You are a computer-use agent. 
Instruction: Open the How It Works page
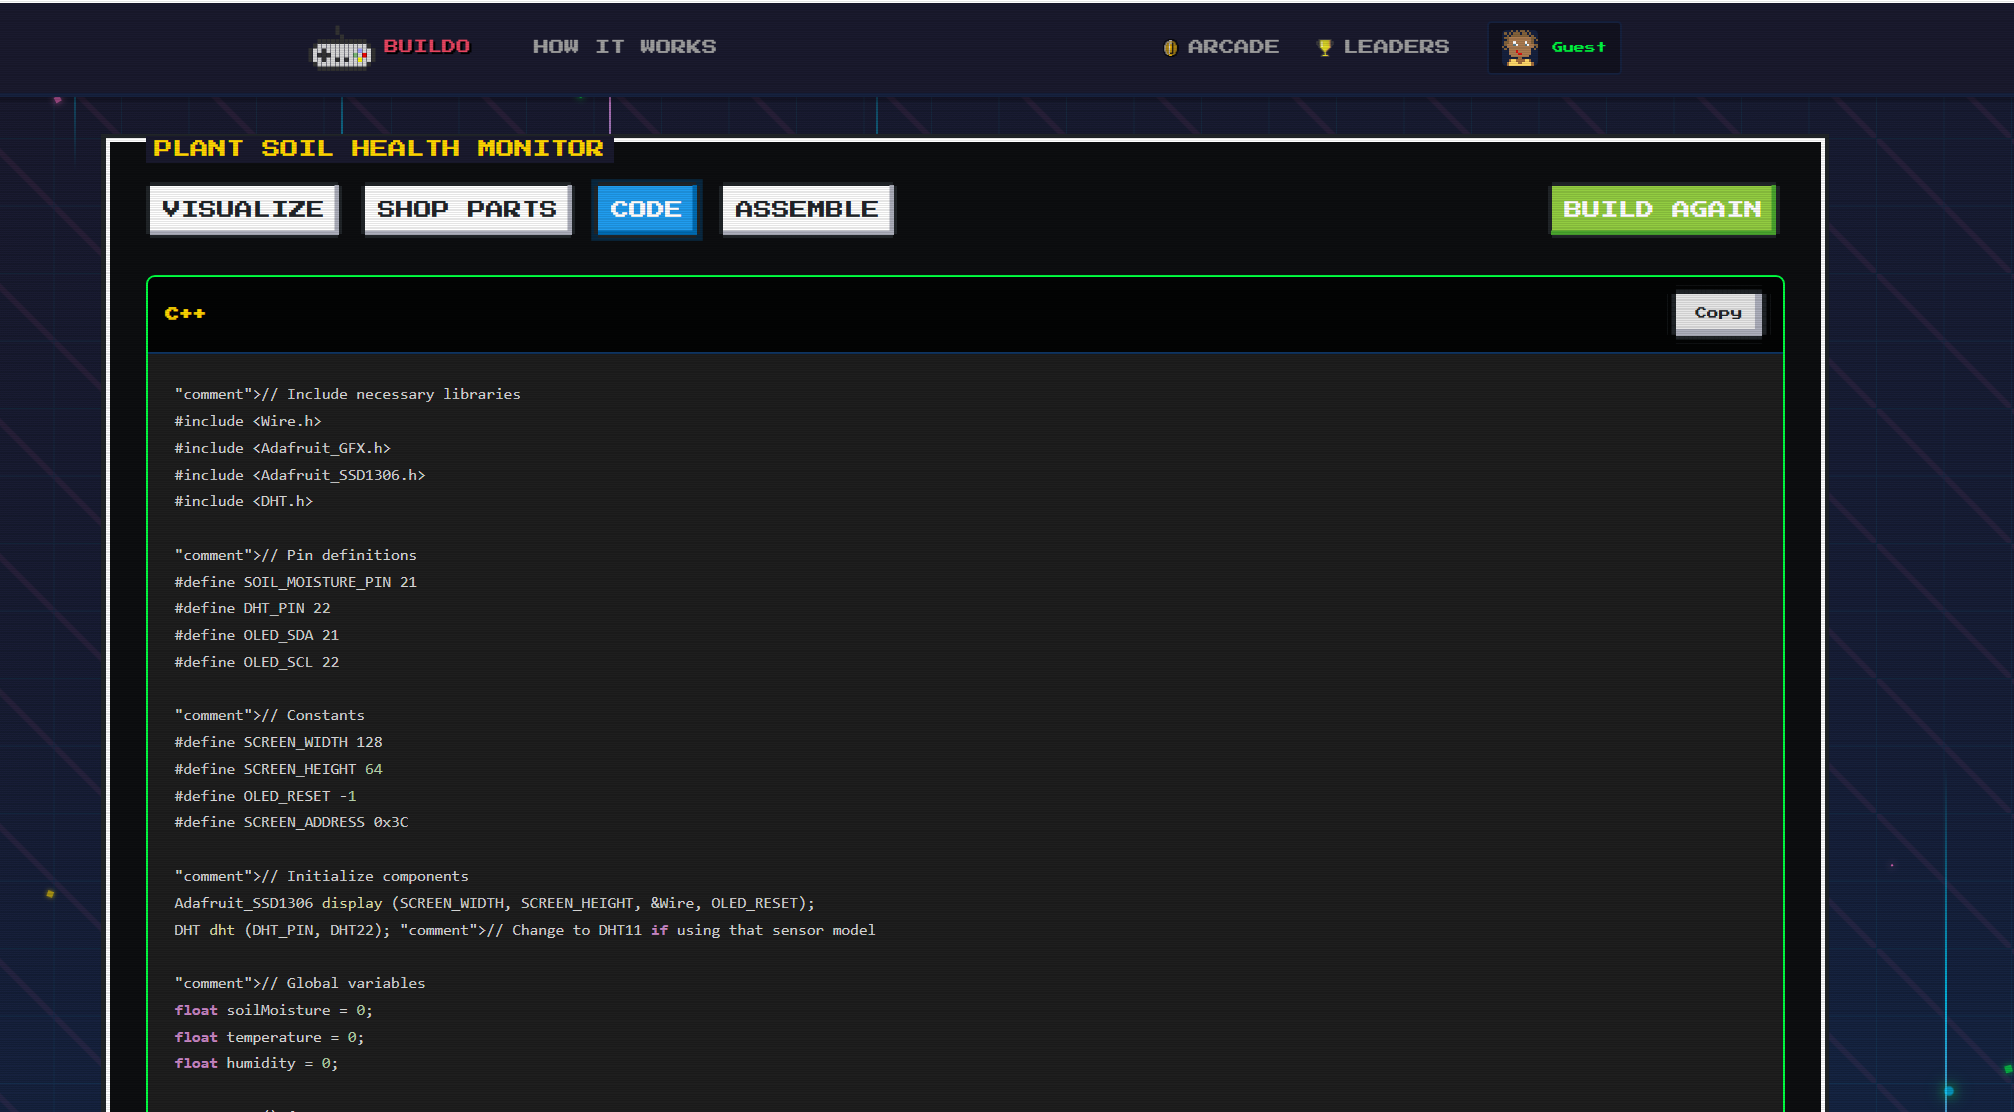pos(624,47)
